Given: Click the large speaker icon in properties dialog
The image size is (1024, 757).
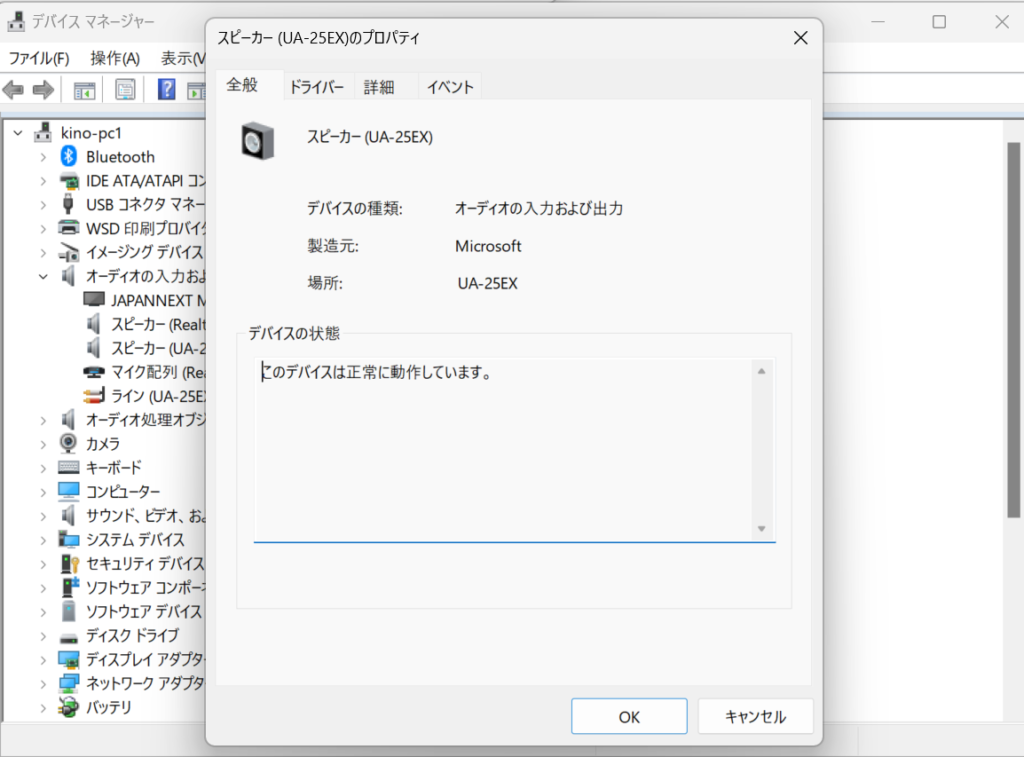Looking at the screenshot, I should point(257,141).
